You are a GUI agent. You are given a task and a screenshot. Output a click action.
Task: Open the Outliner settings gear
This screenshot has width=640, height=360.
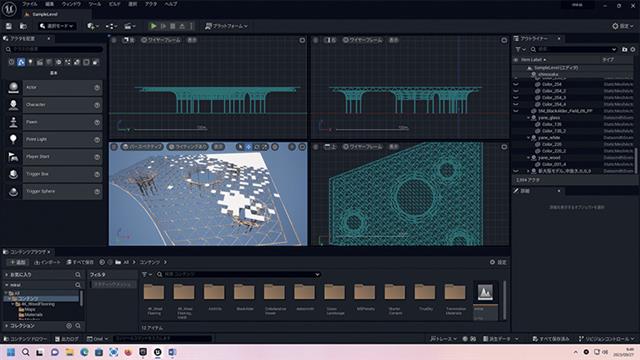coord(633,49)
